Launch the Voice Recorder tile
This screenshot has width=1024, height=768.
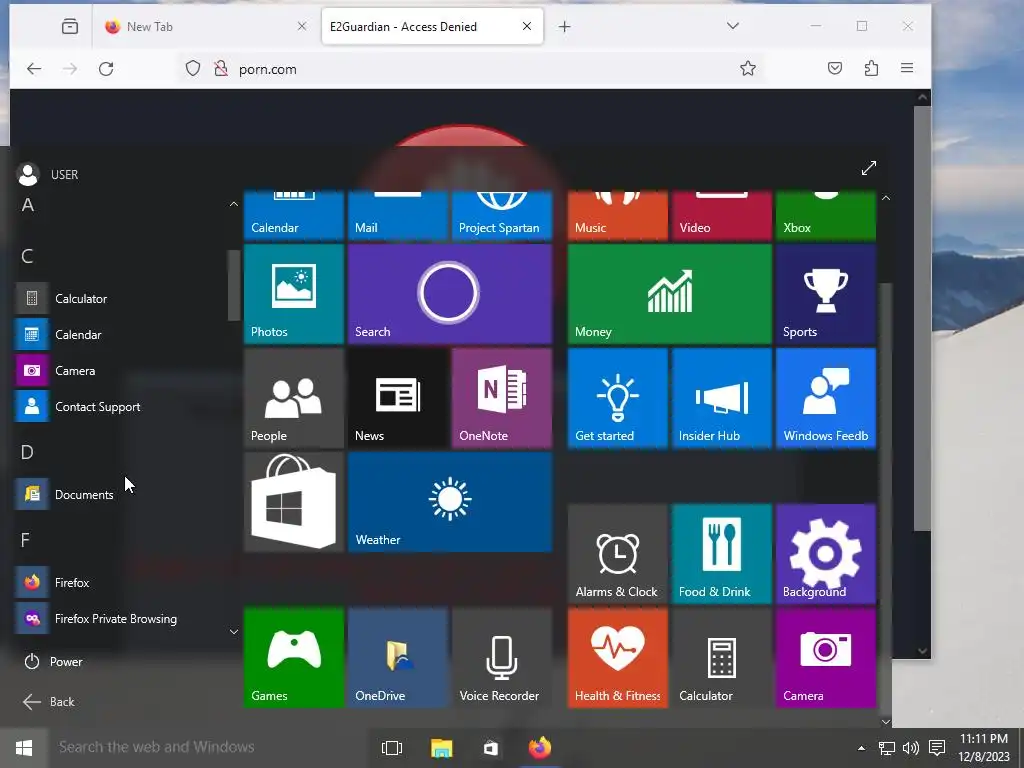tap(502, 658)
